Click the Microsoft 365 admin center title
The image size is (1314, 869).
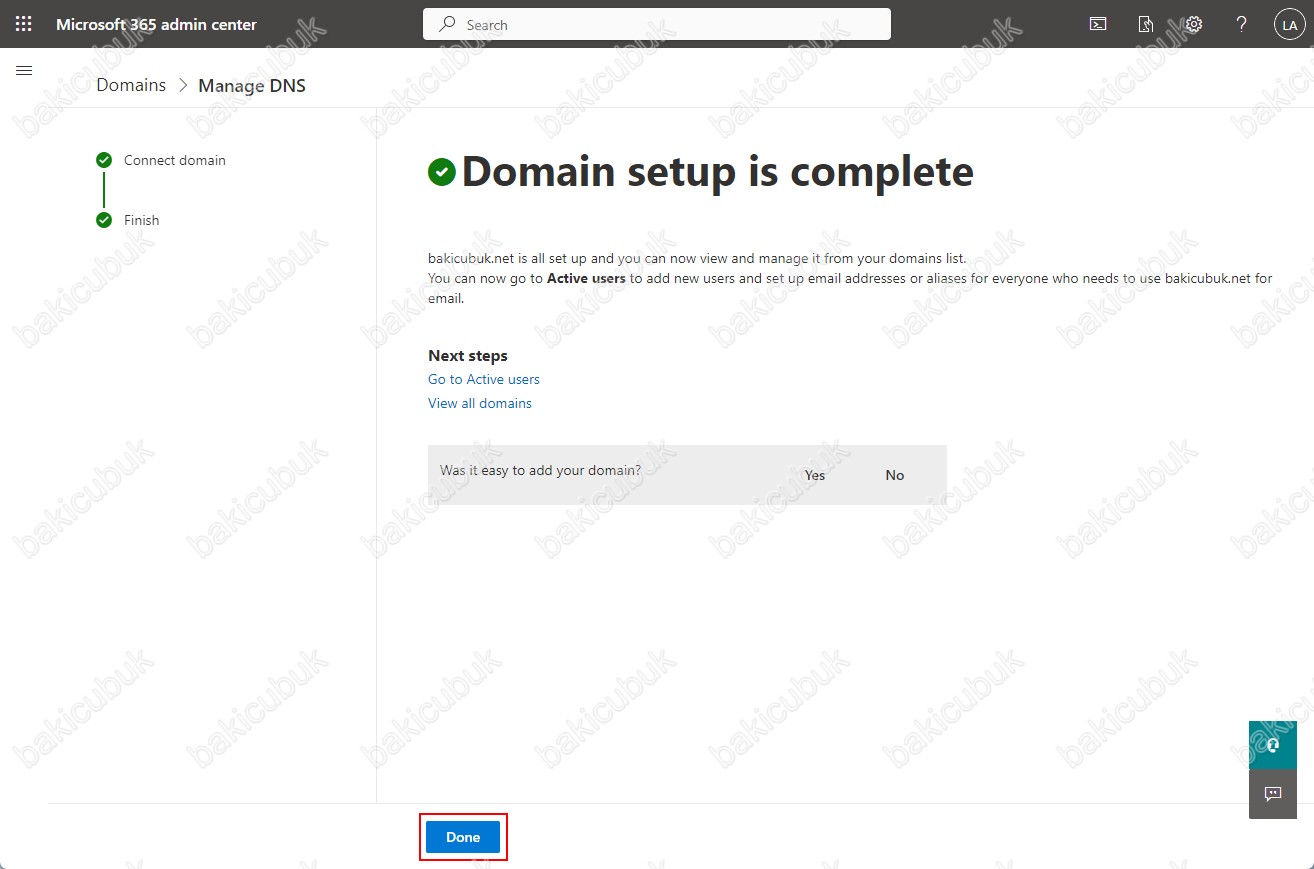pos(156,24)
